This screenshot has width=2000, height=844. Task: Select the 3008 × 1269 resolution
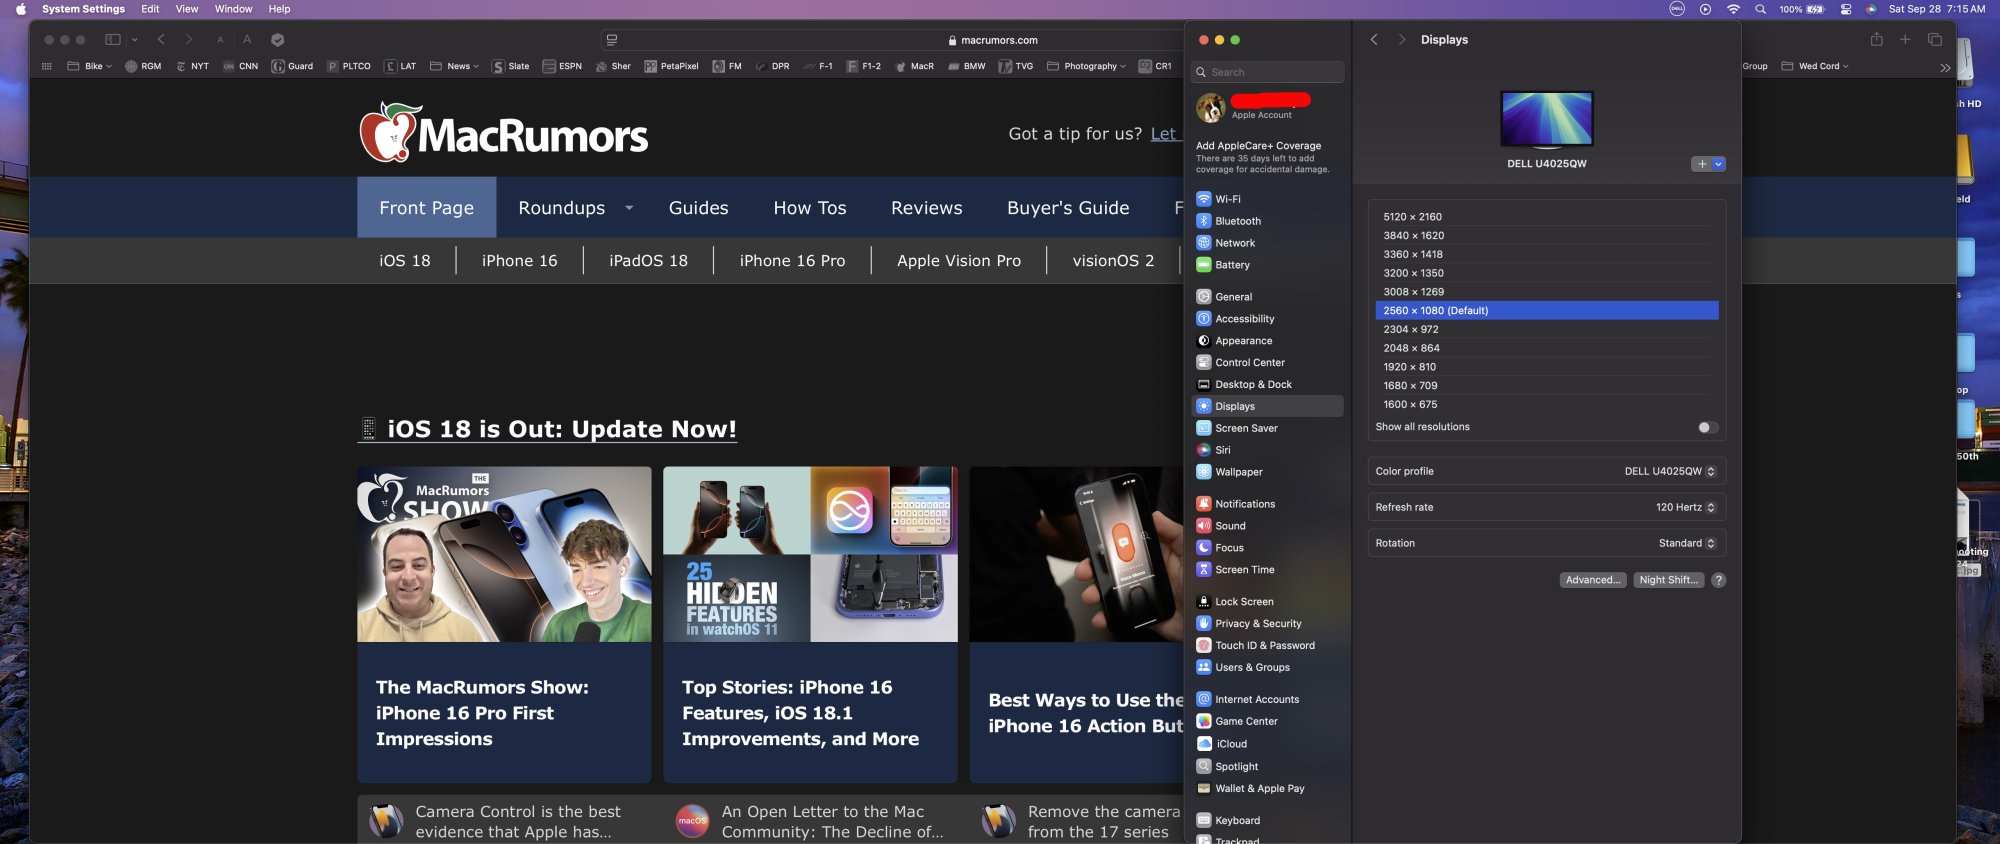point(1547,292)
